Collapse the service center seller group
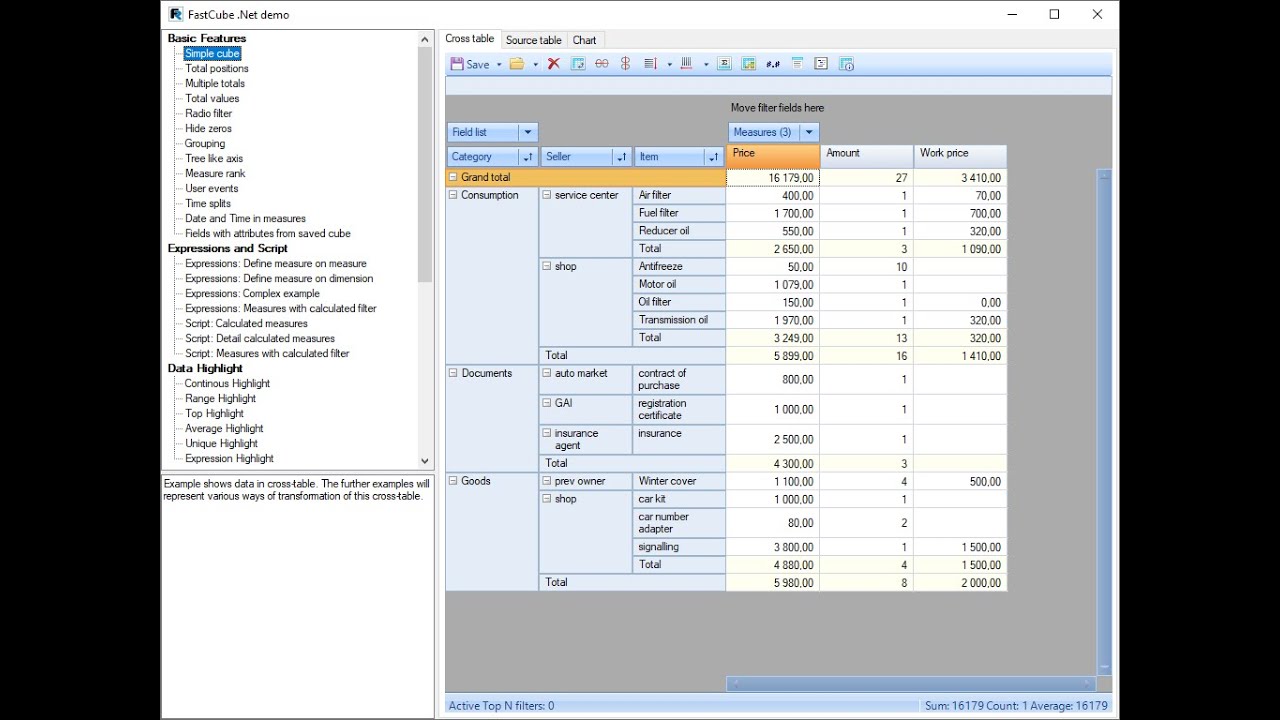The width and height of the screenshot is (1280, 720). (547, 195)
